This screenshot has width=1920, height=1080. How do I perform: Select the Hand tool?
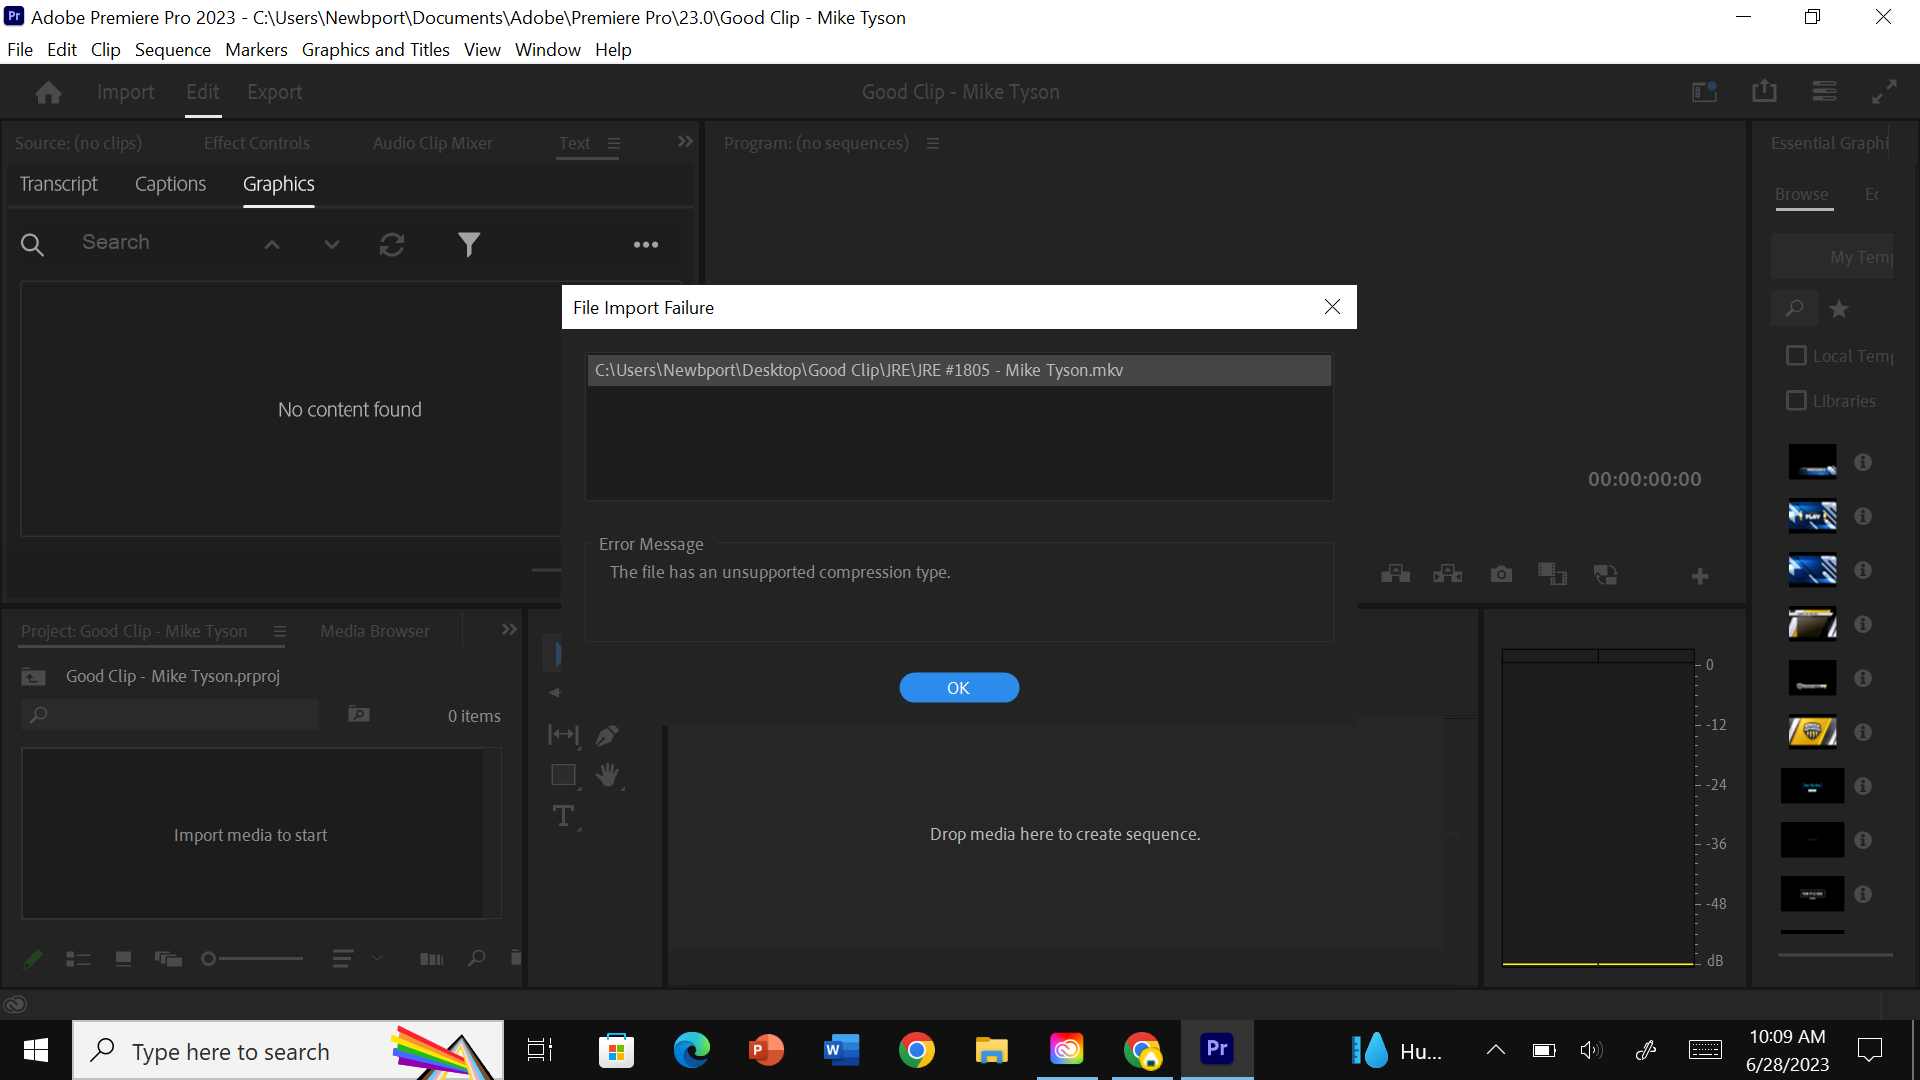(x=607, y=775)
